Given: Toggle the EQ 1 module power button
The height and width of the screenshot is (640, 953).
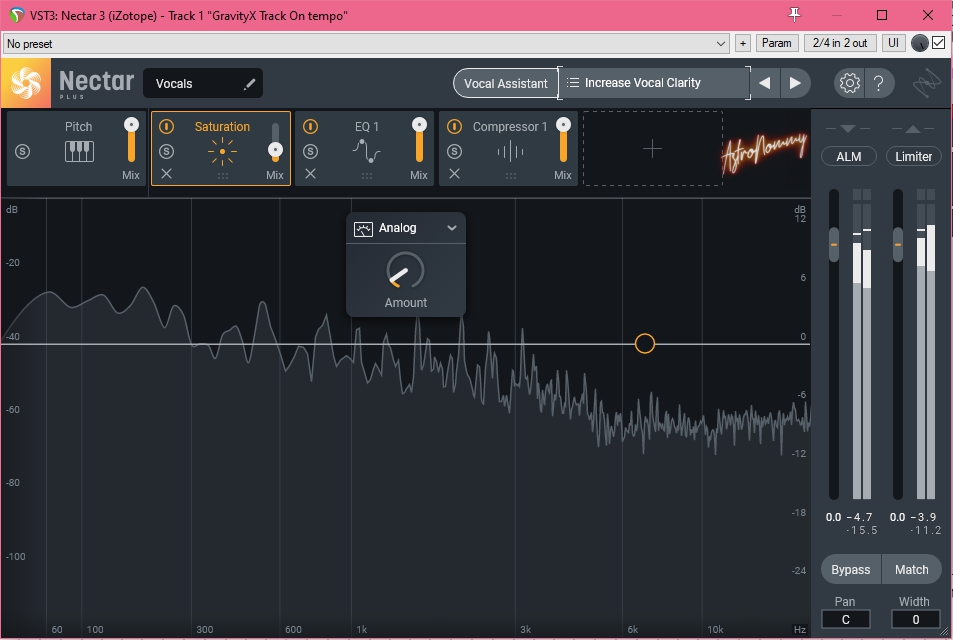Looking at the screenshot, I should 310,126.
